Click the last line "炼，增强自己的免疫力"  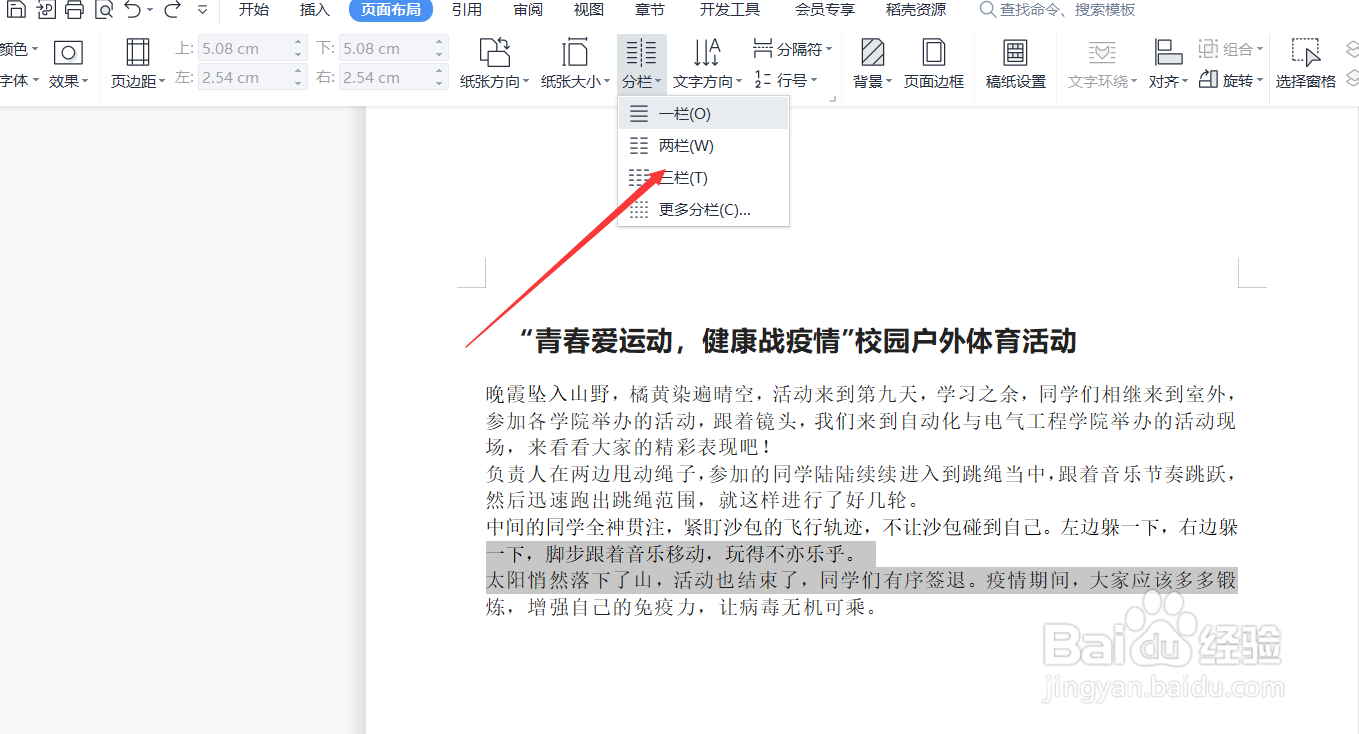[681, 607]
